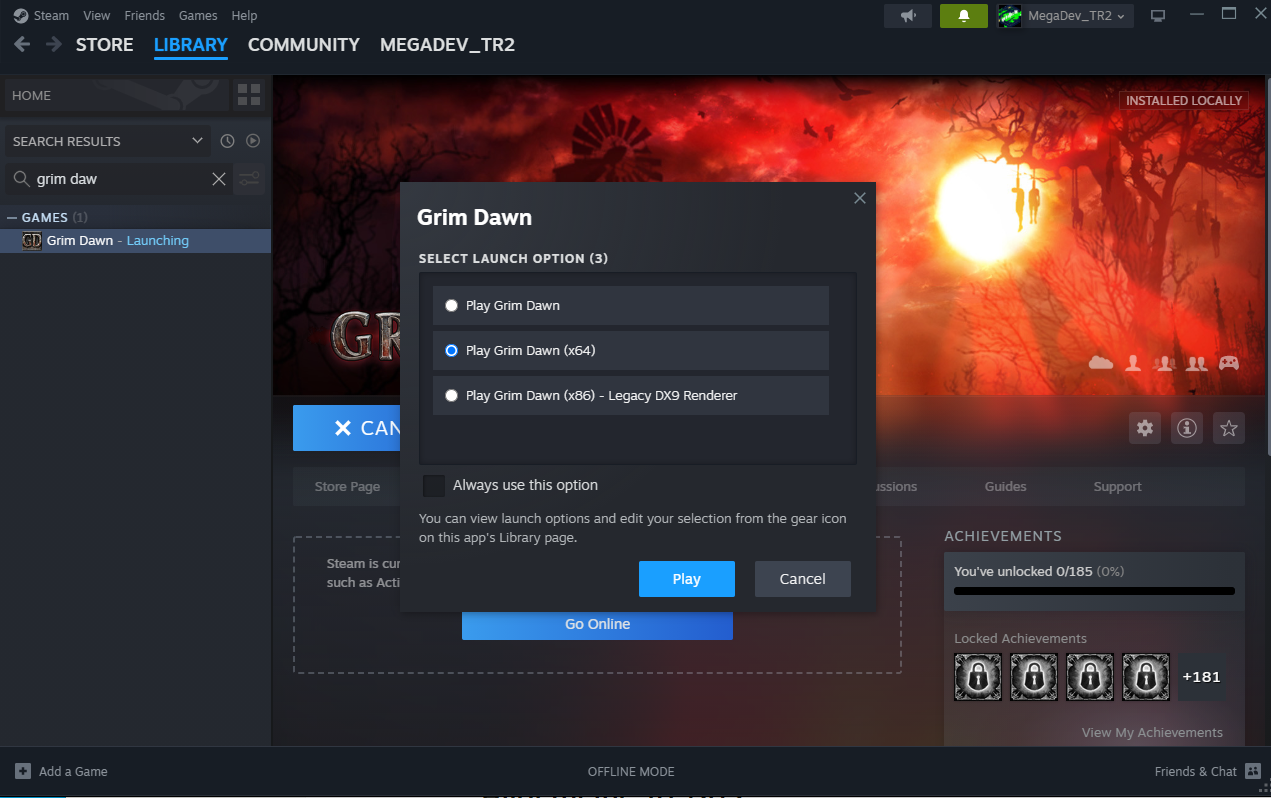
Task: Go forward with the right arrow
Action: (54, 45)
